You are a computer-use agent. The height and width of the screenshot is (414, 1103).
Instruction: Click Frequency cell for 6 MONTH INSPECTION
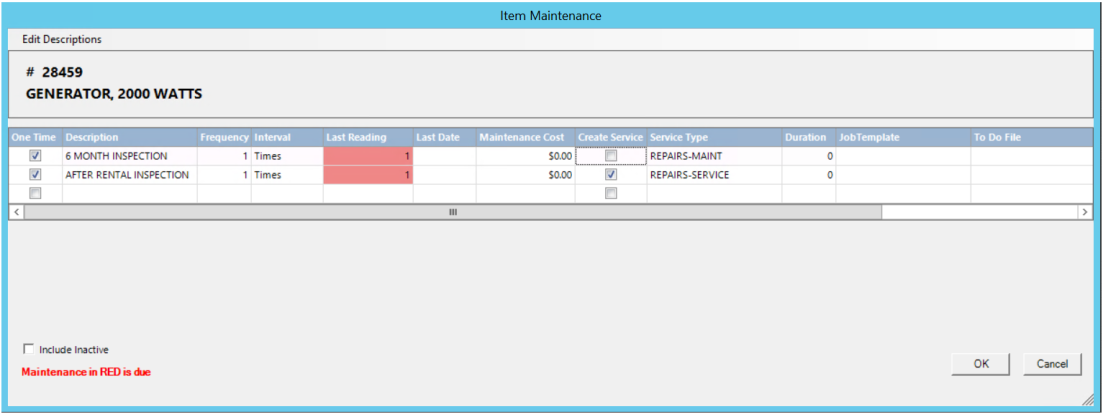pyautogui.click(x=224, y=156)
